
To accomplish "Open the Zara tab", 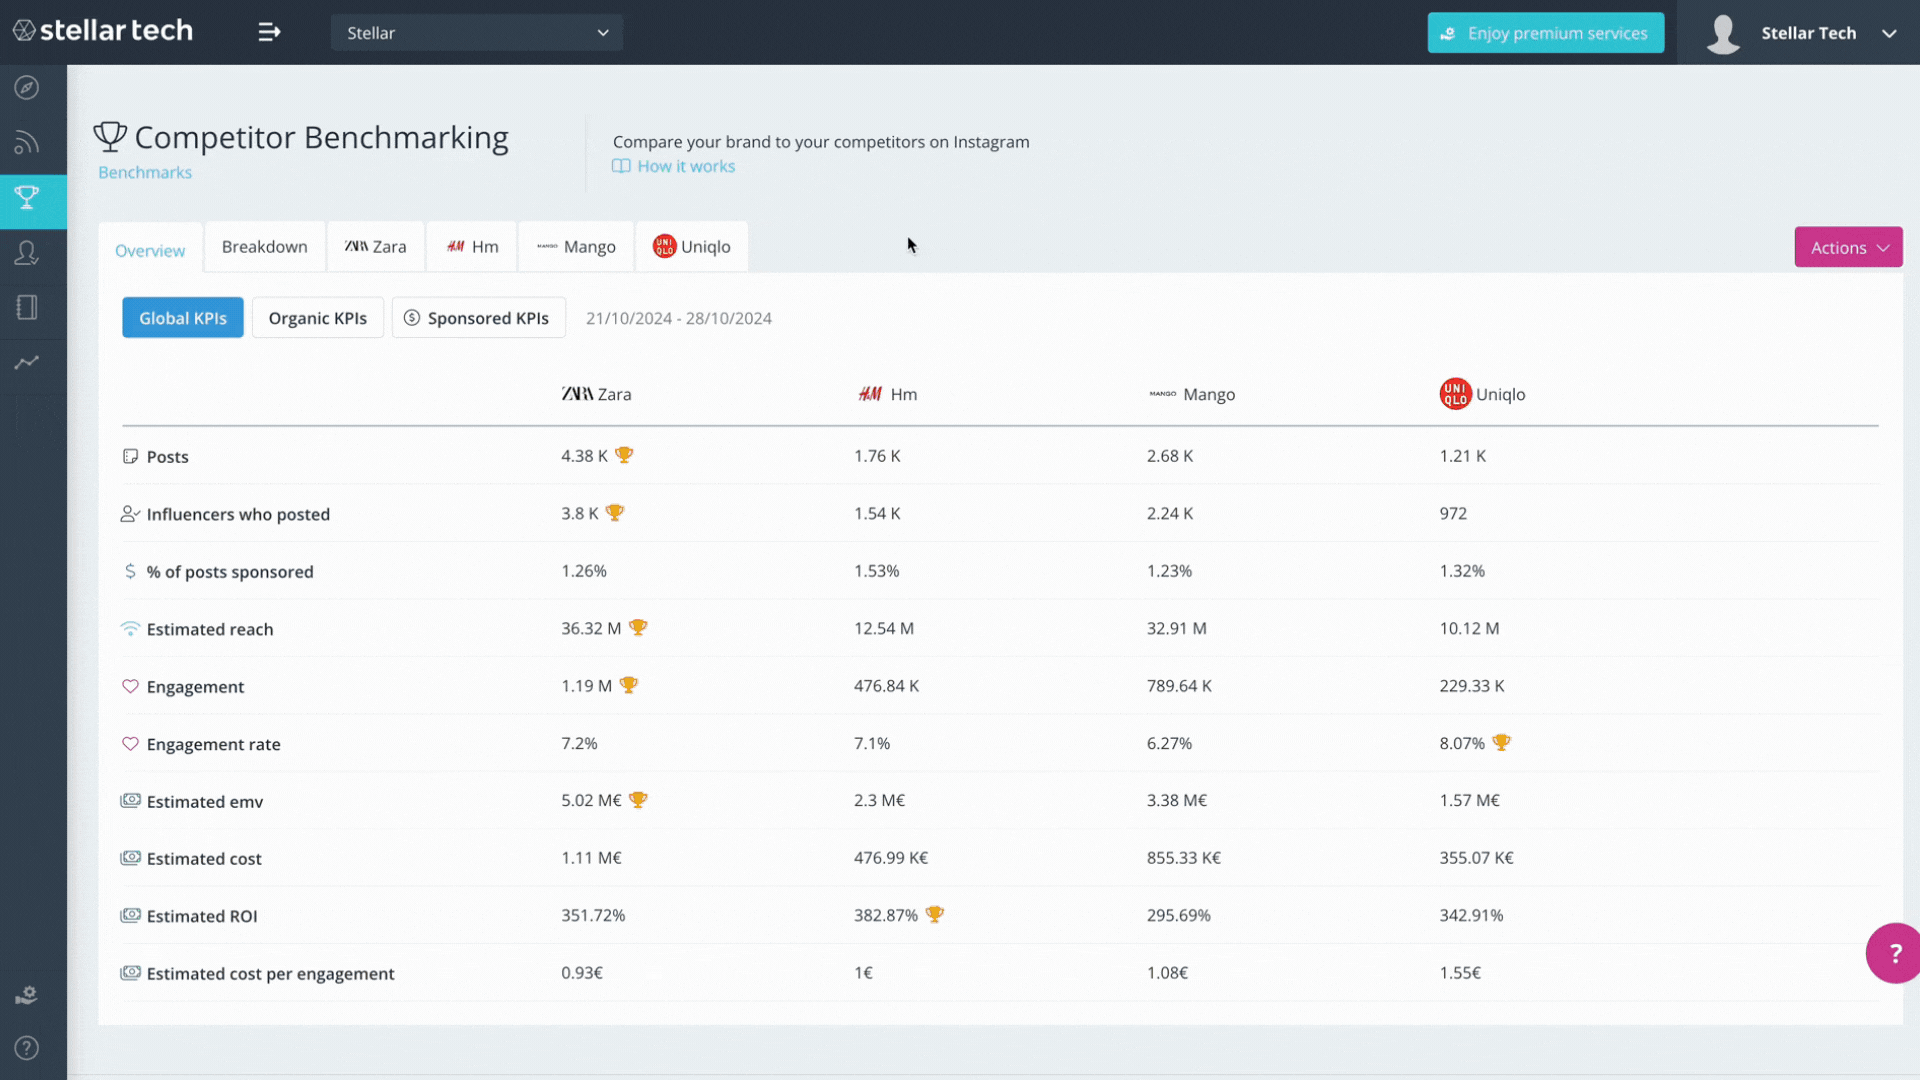I will click(x=376, y=247).
